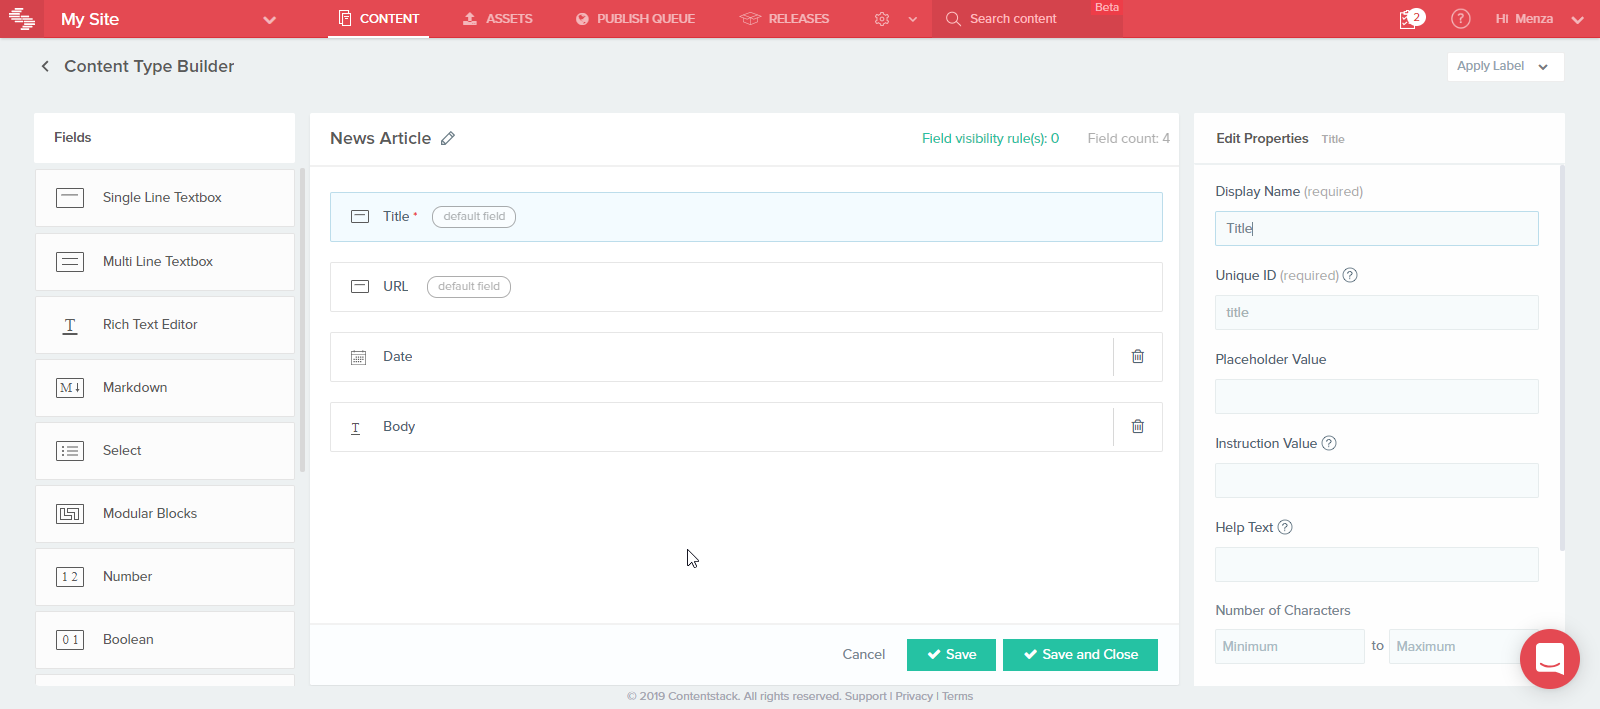Show the Unique ID help tooltip icon
Viewport: 1600px width, 709px height.
coord(1350,276)
